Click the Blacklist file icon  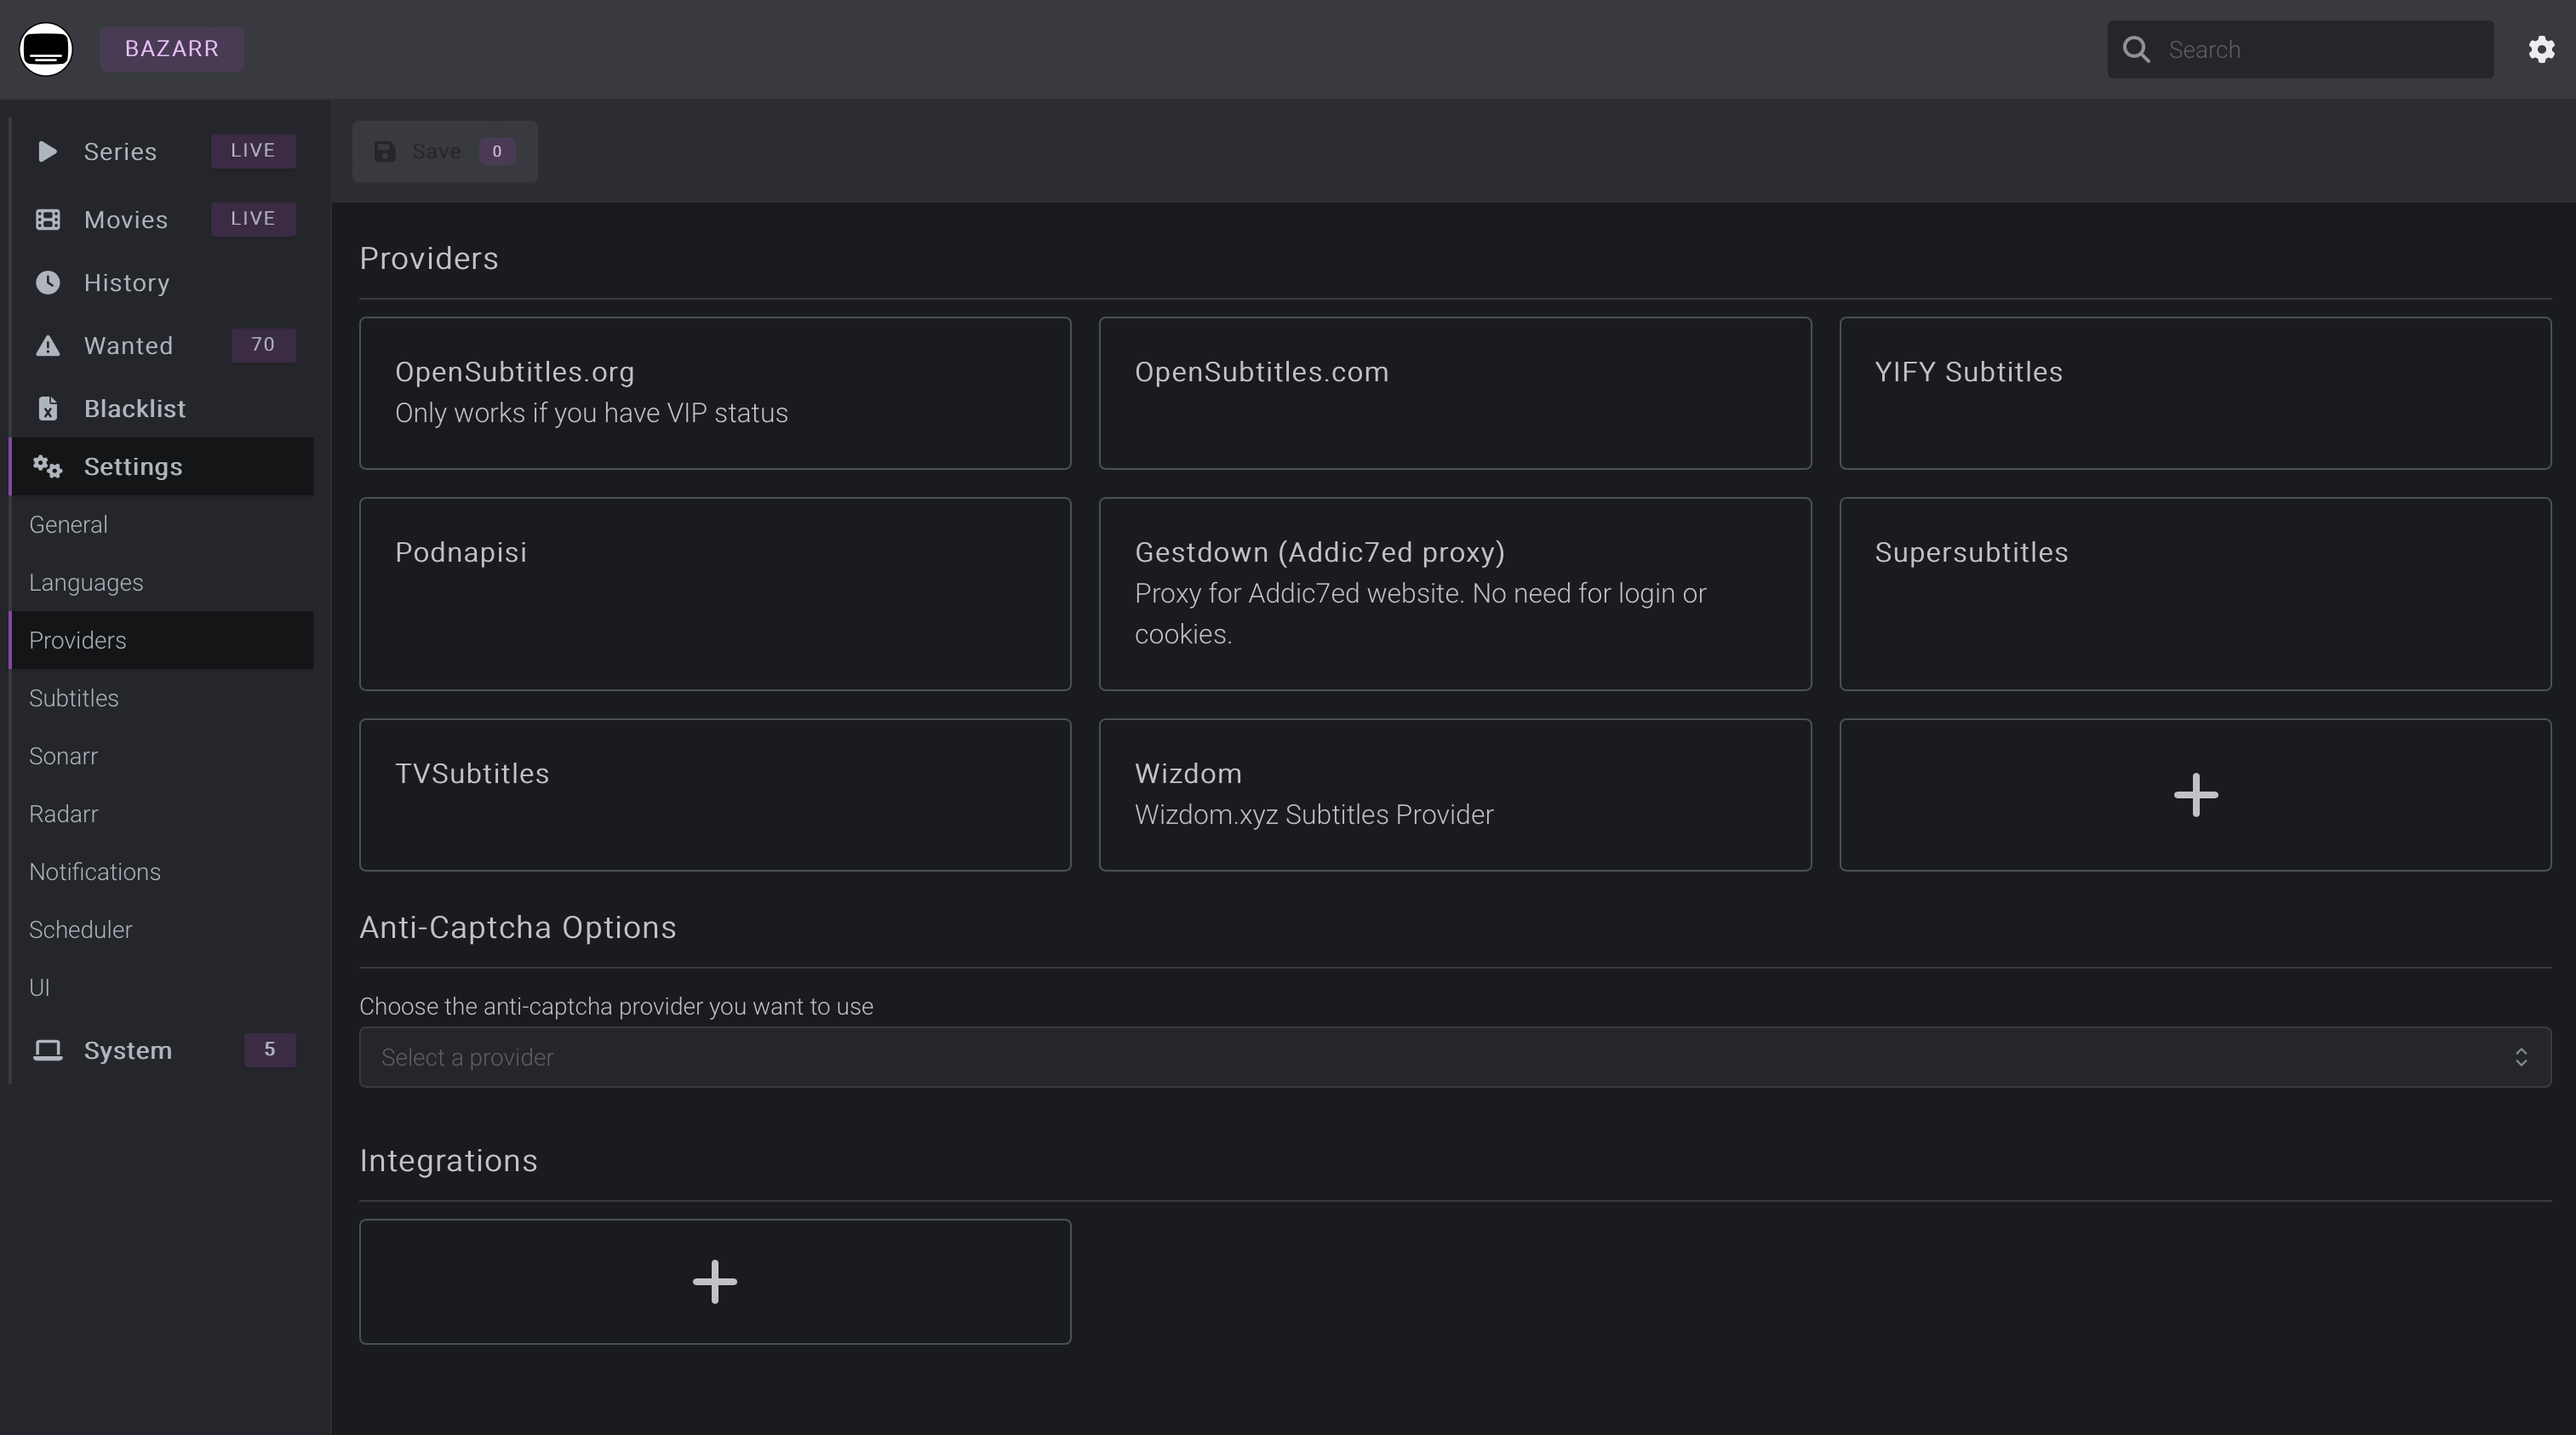[47, 409]
